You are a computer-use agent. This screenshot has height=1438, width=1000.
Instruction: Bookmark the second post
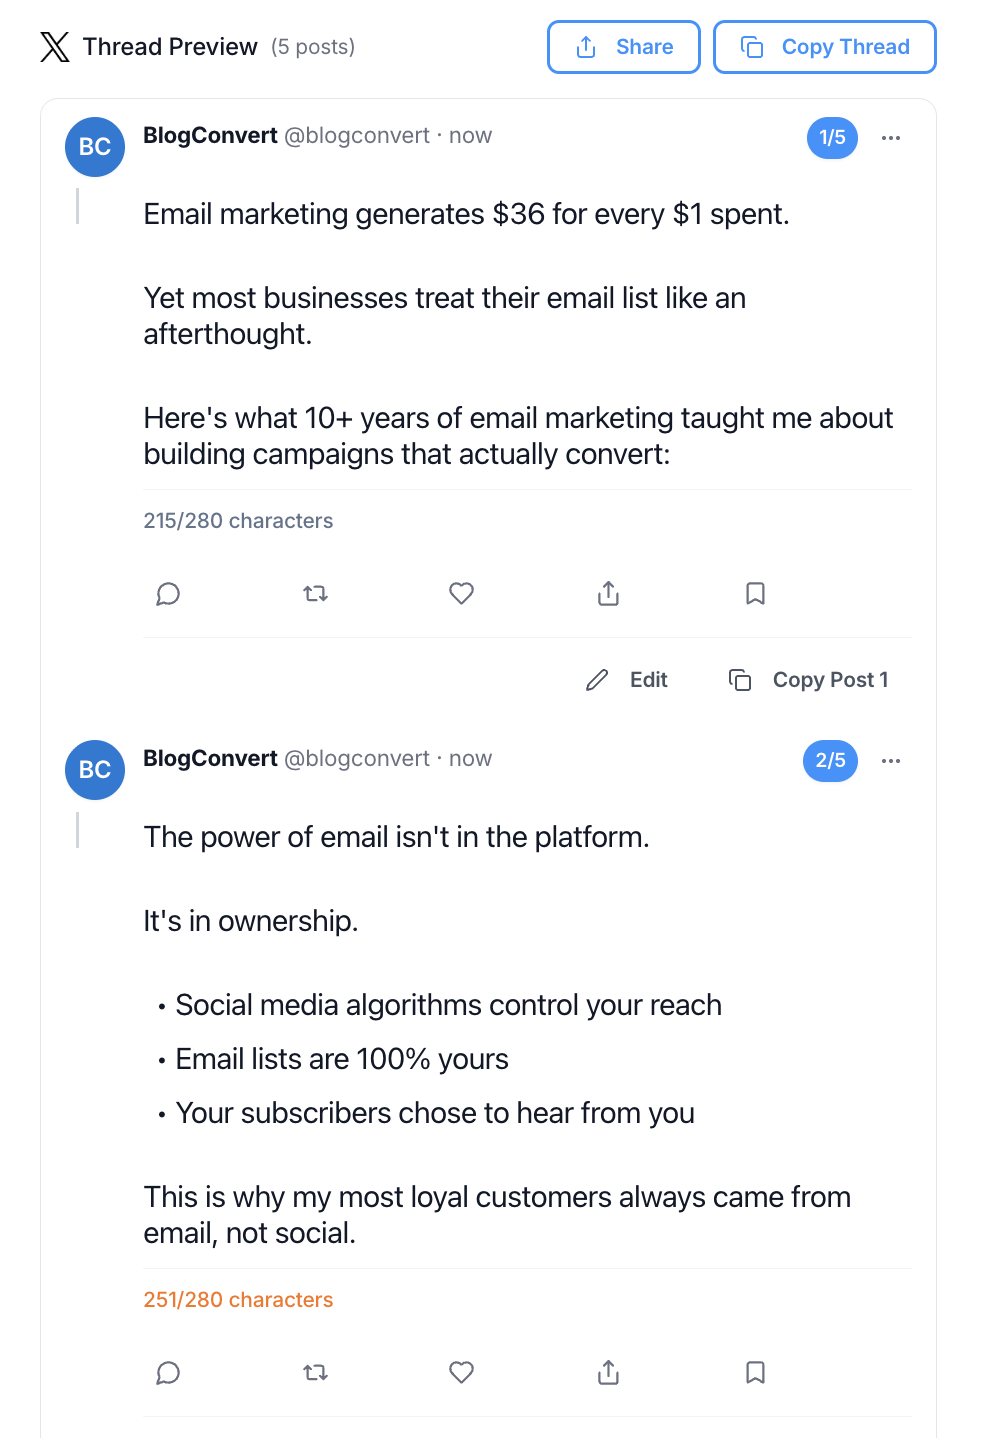[755, 1373]
